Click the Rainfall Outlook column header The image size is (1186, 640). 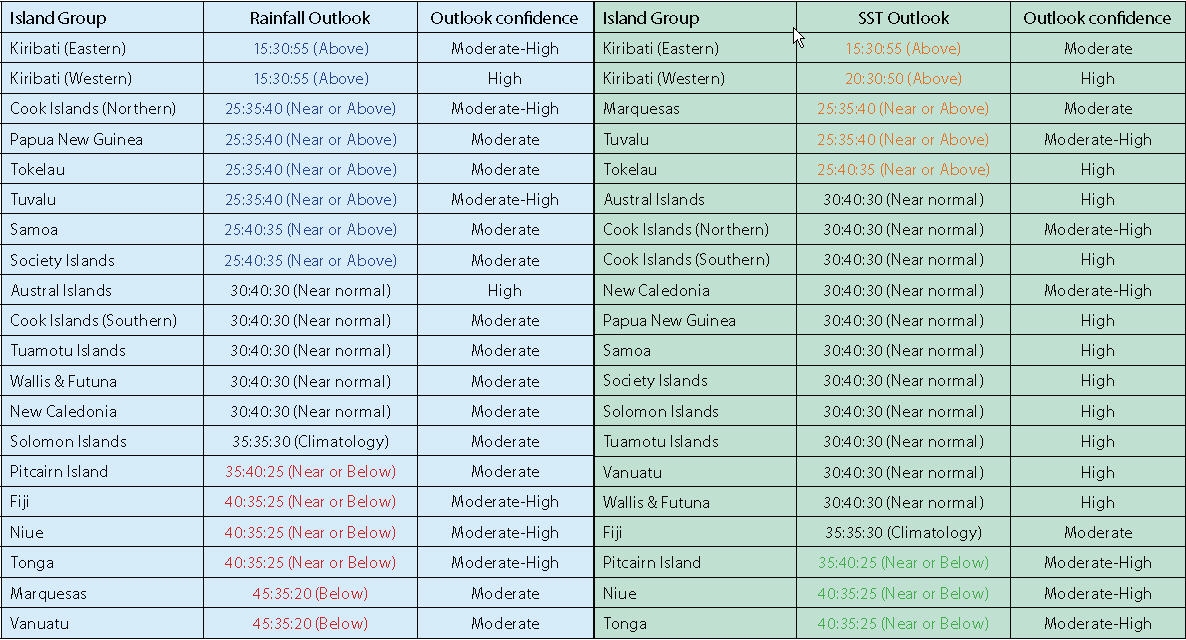tap(310, 18)
